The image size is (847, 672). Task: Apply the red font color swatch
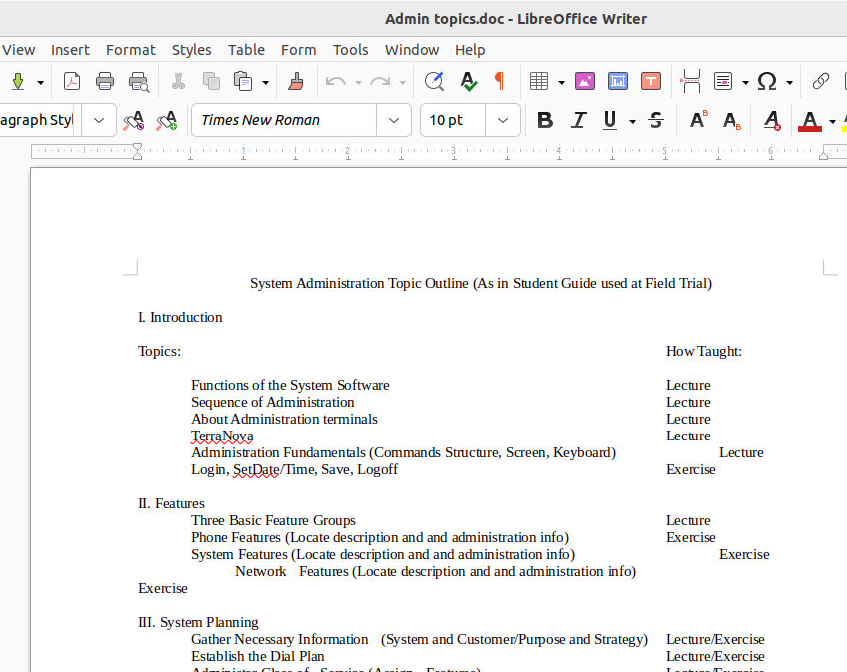click(810, 120)
